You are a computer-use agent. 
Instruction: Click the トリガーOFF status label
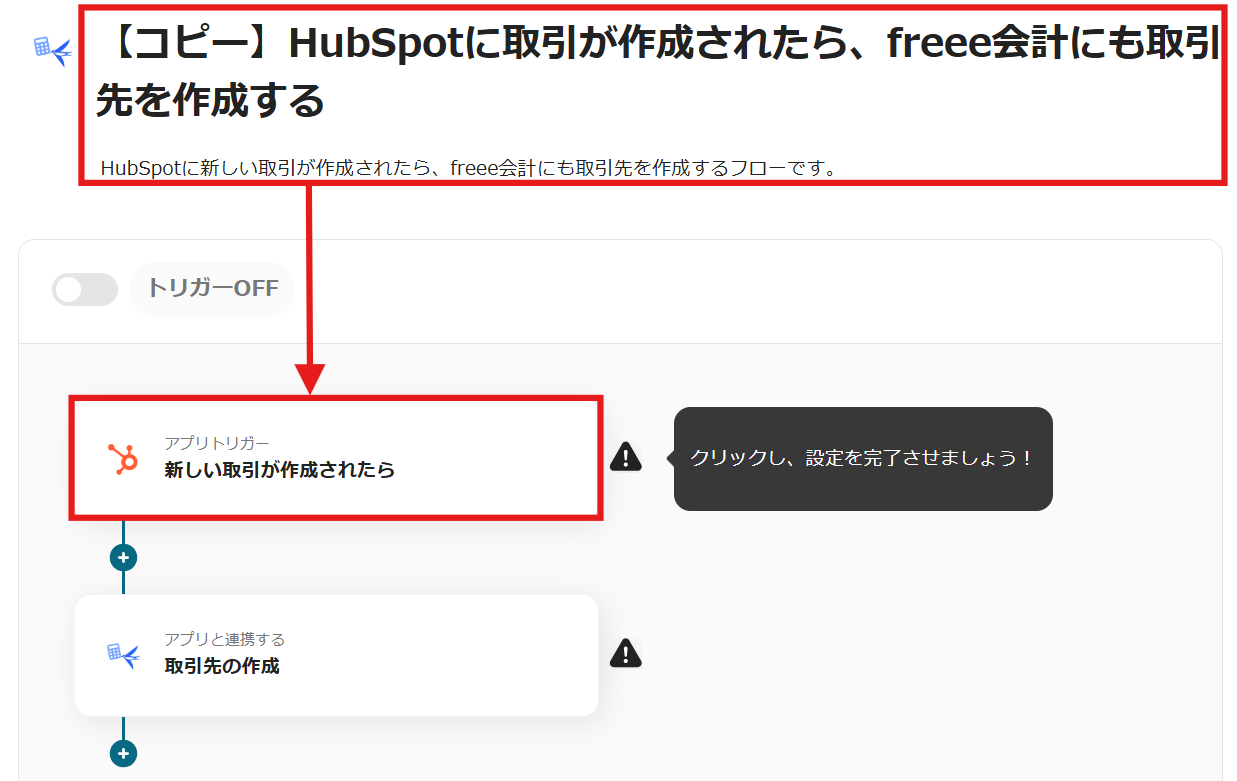coord(212,289)
